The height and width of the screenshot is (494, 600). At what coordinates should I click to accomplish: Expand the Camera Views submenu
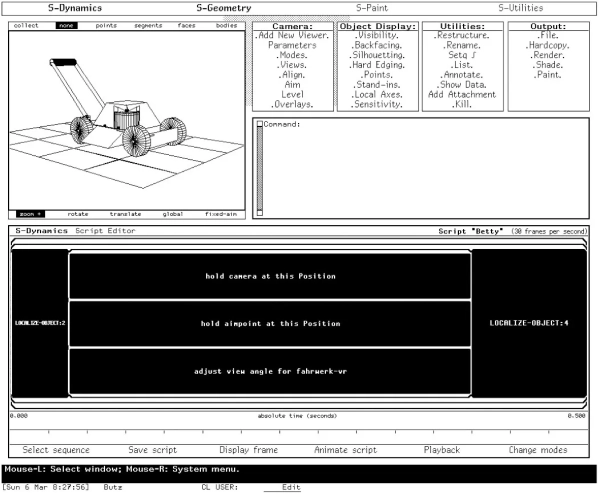pyautogui.click(x=292, y=65)
